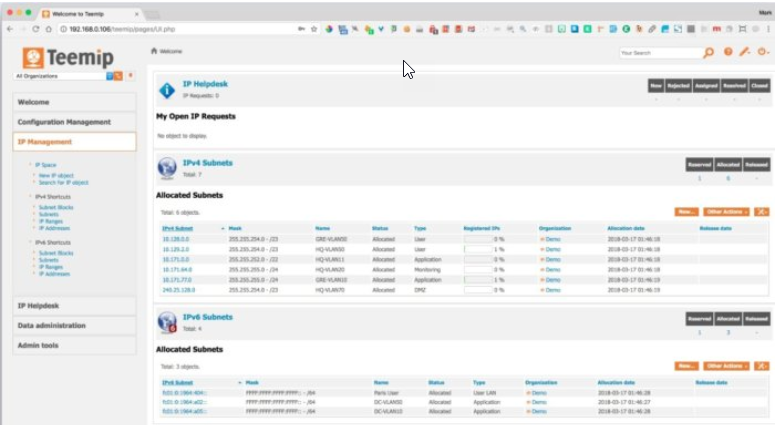
Task: Click the orange search icon beside All Organizations
Action: (119, 76)
